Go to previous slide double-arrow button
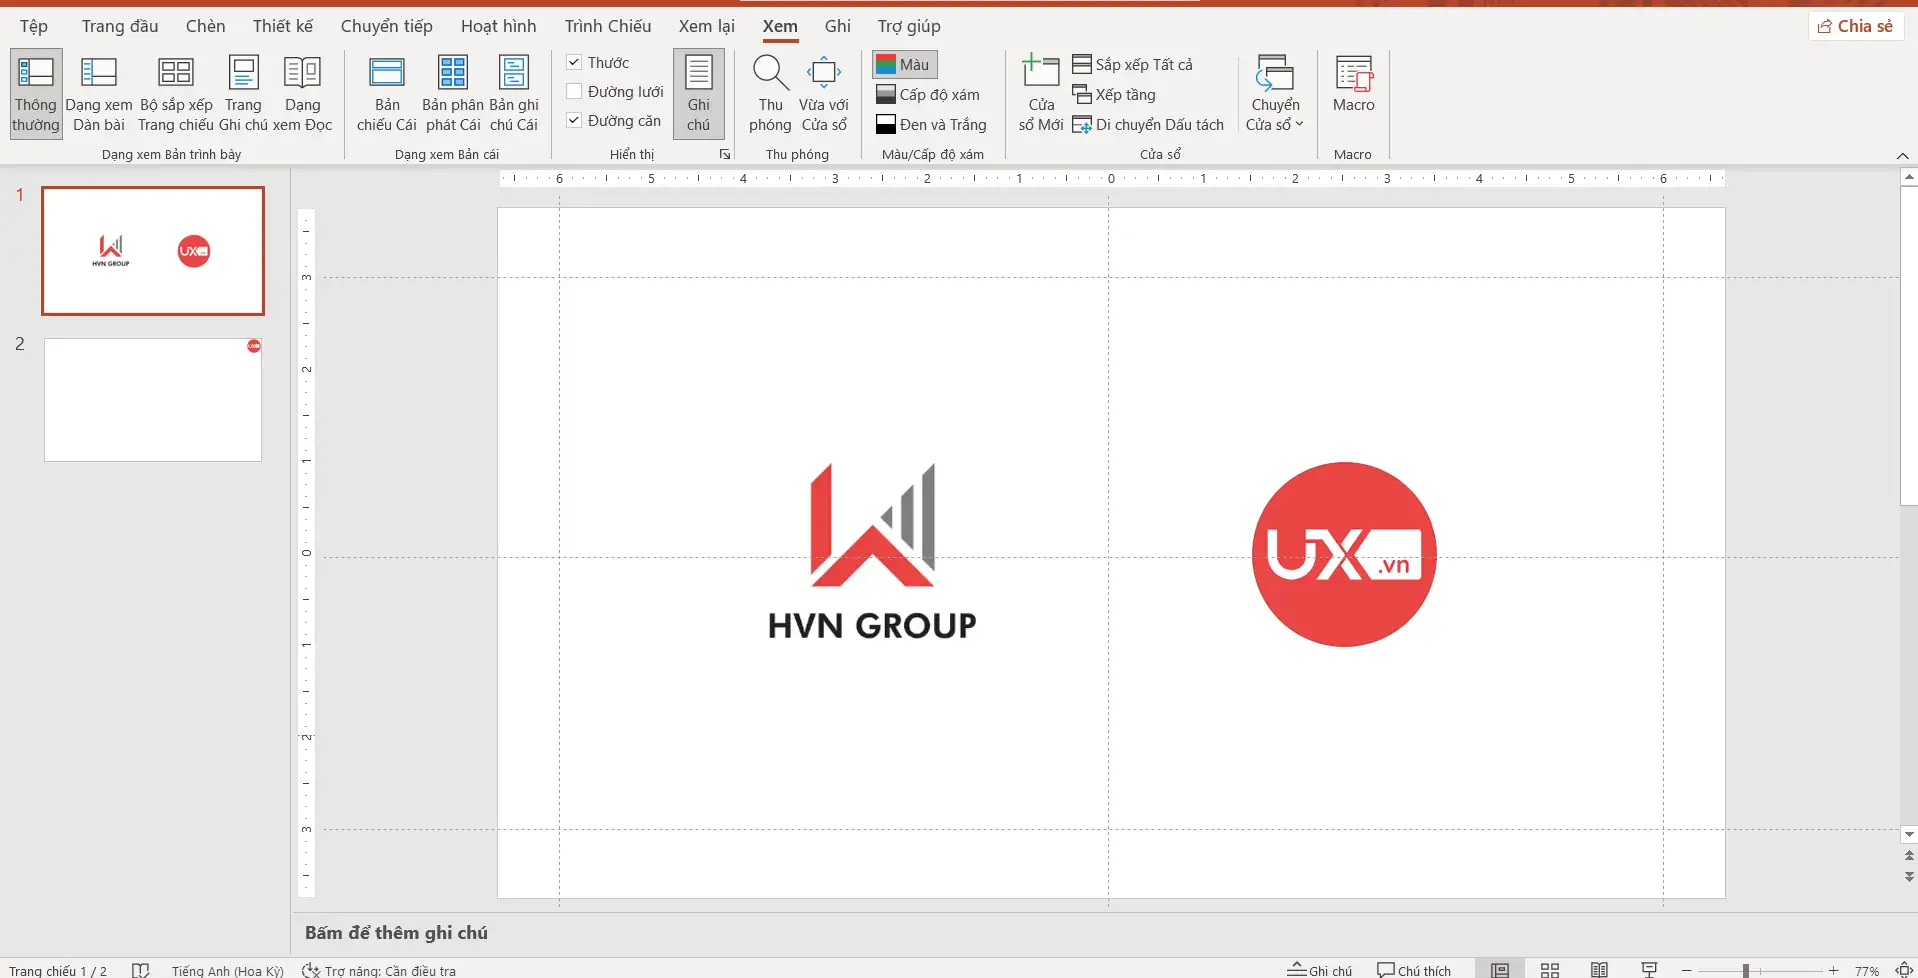 [1909, 856]
